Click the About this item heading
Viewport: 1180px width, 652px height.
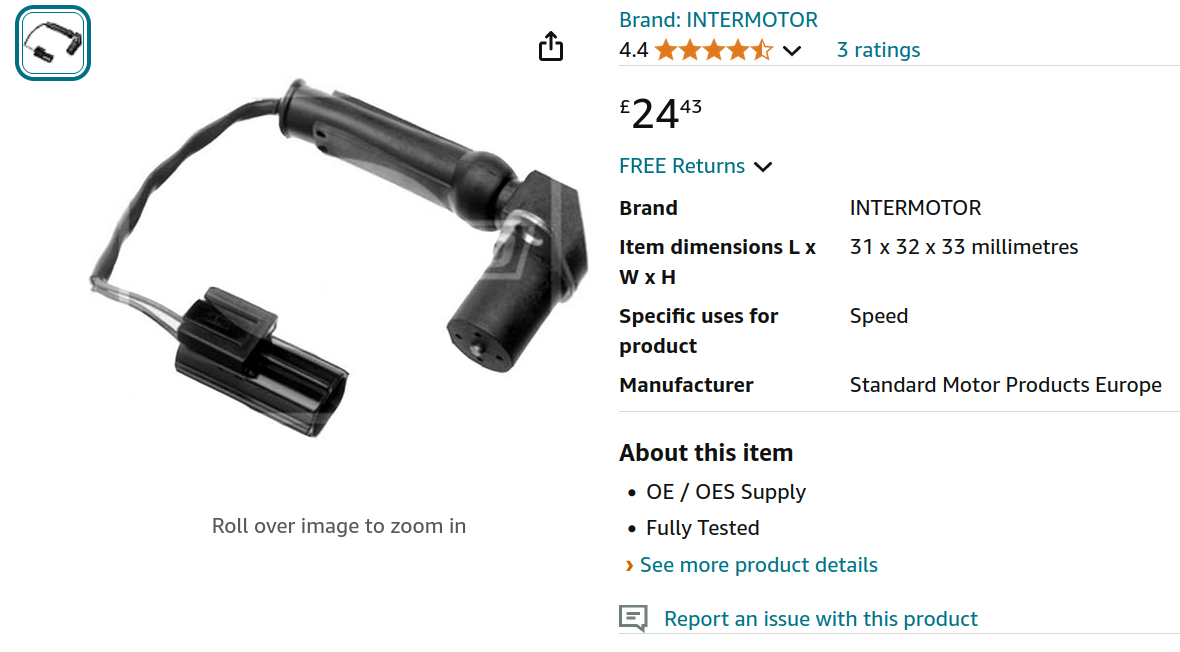[706, 453]
